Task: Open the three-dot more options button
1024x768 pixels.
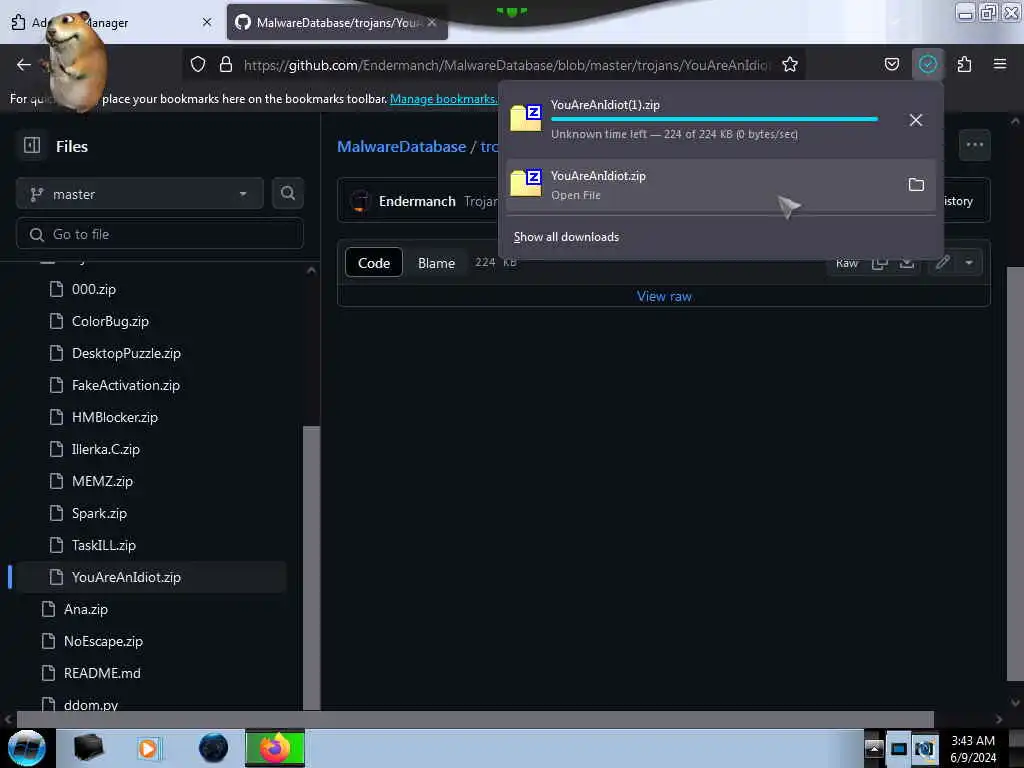Action: tap(974, 145)
